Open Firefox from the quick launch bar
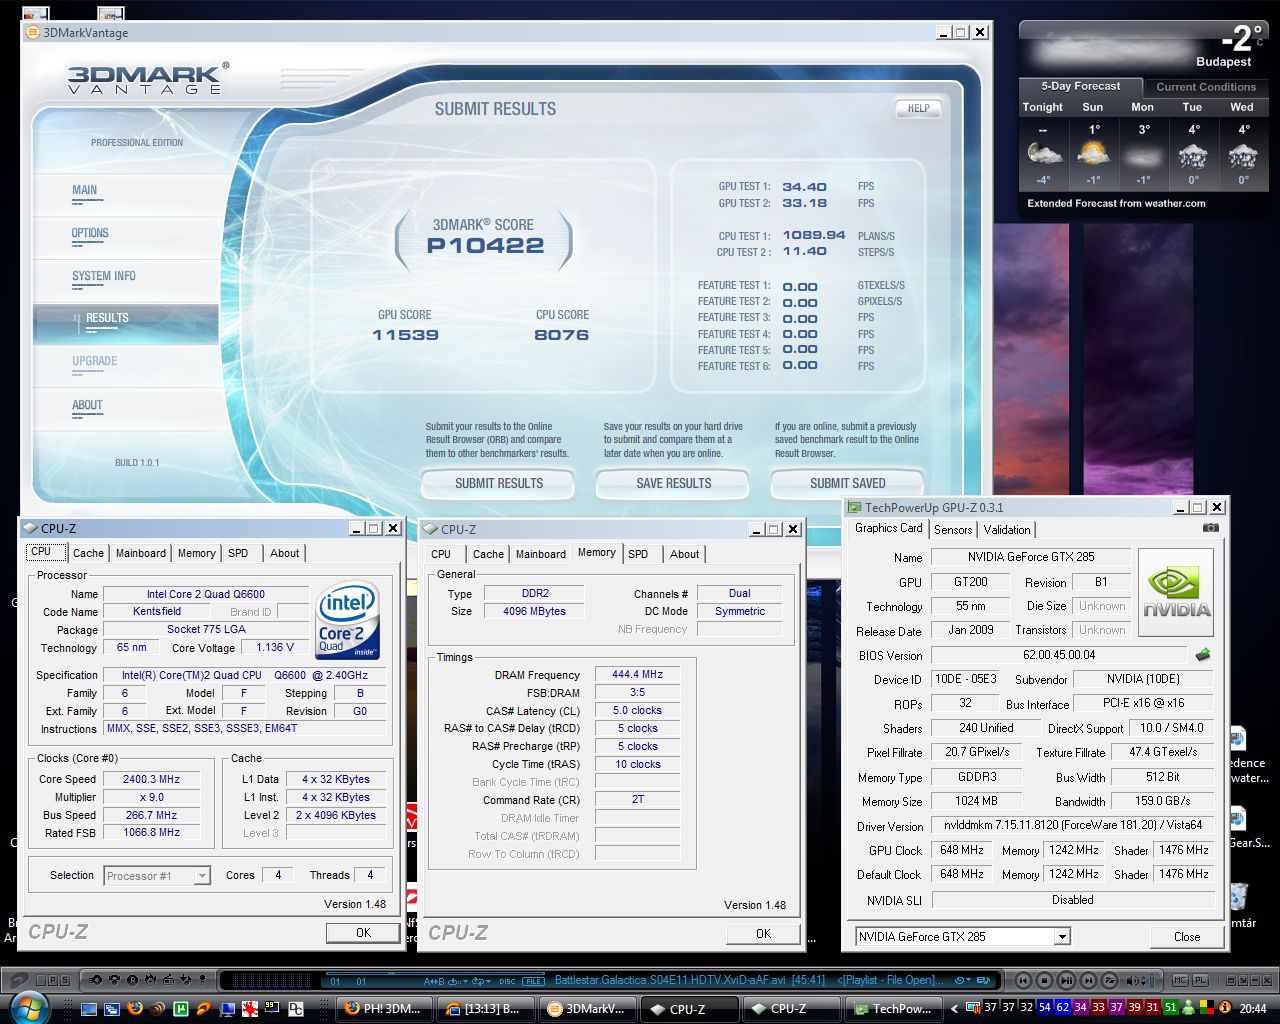 135,1008
